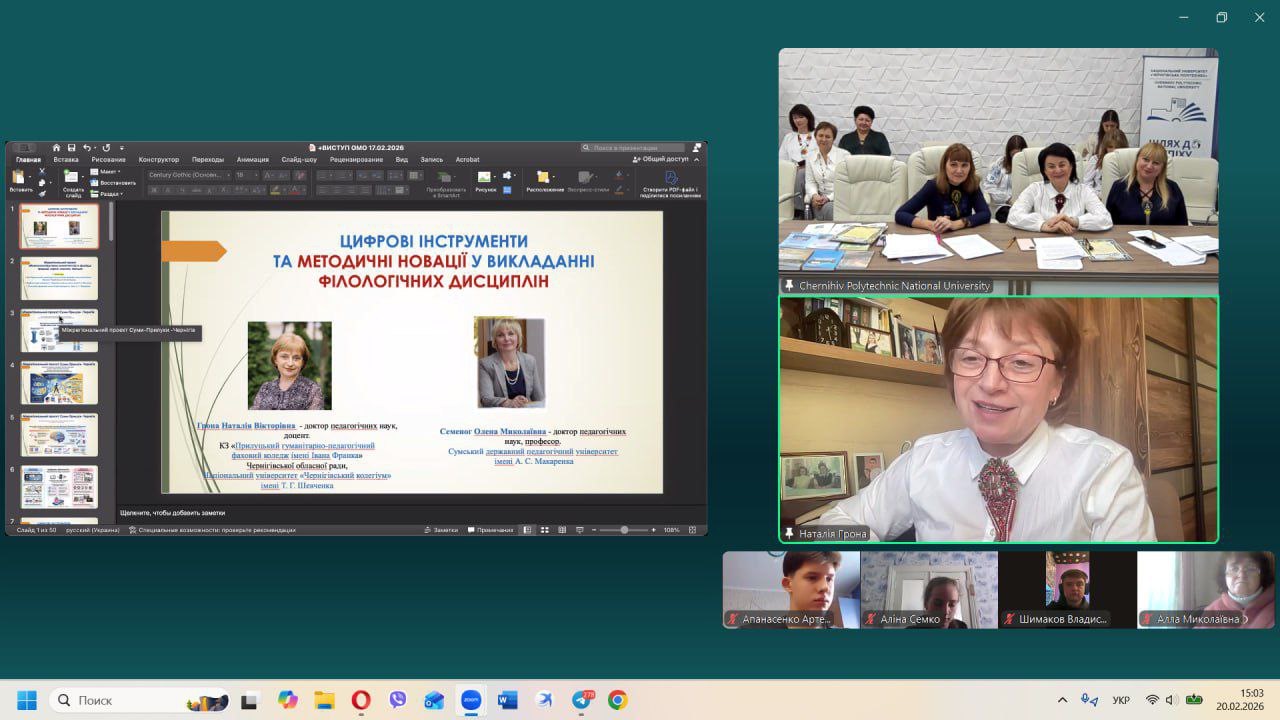The height and width of the screenshot is (720, 1280).
Task: Click the Save icon in PowerPoint title bar
Action: (x=71, y=148)
